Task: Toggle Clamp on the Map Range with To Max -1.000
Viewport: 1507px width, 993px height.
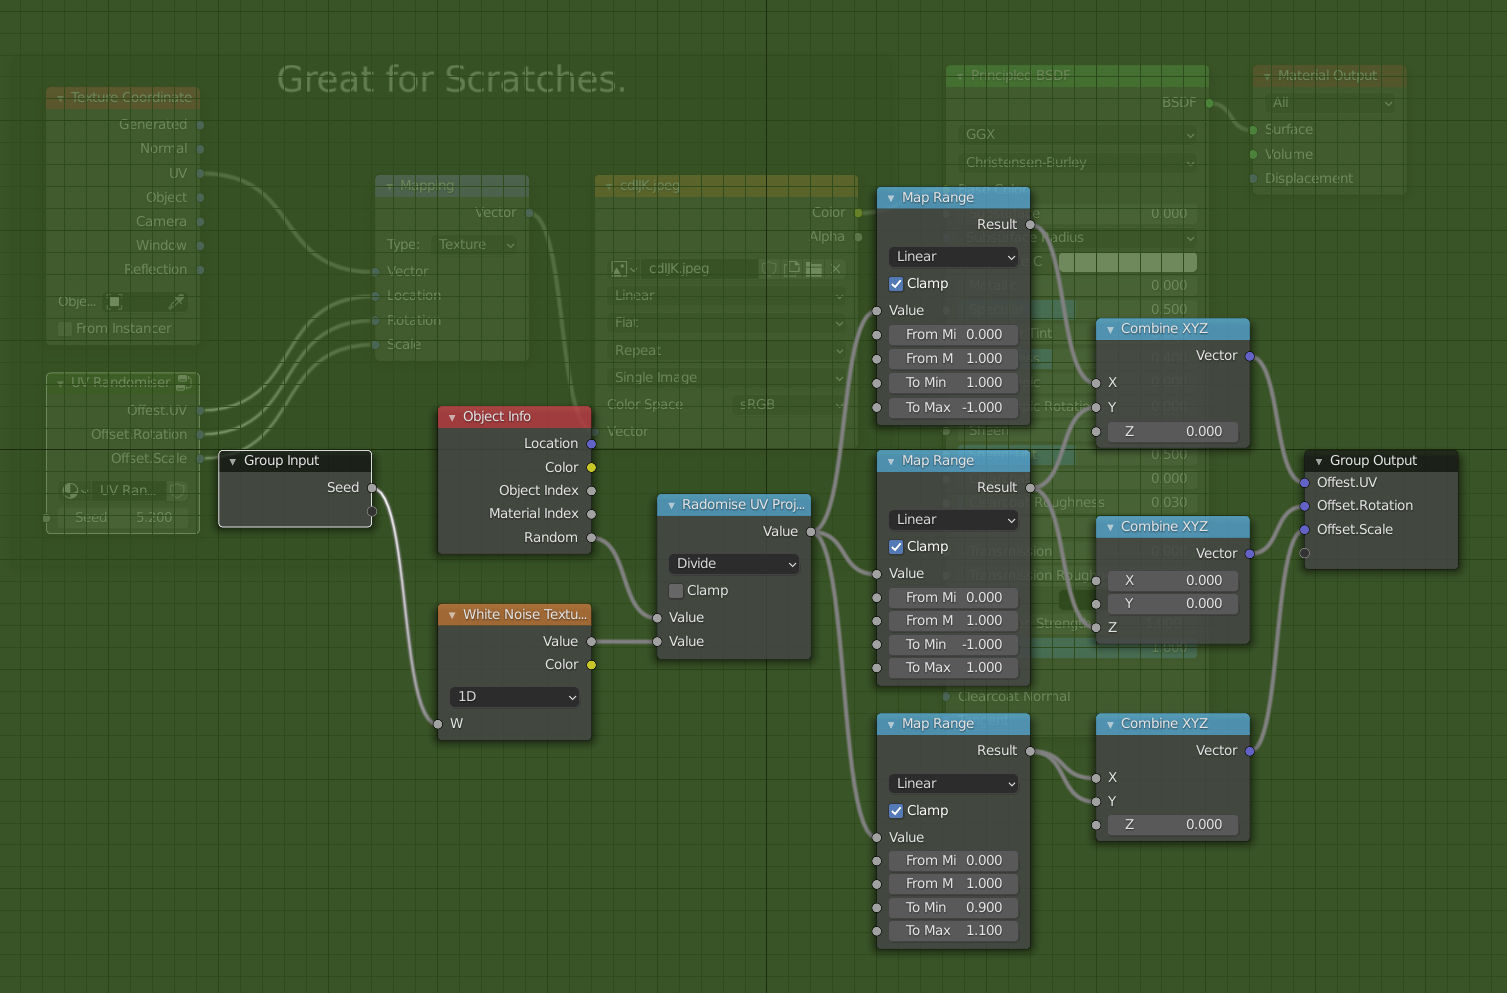Action: (x=896, y=284)
